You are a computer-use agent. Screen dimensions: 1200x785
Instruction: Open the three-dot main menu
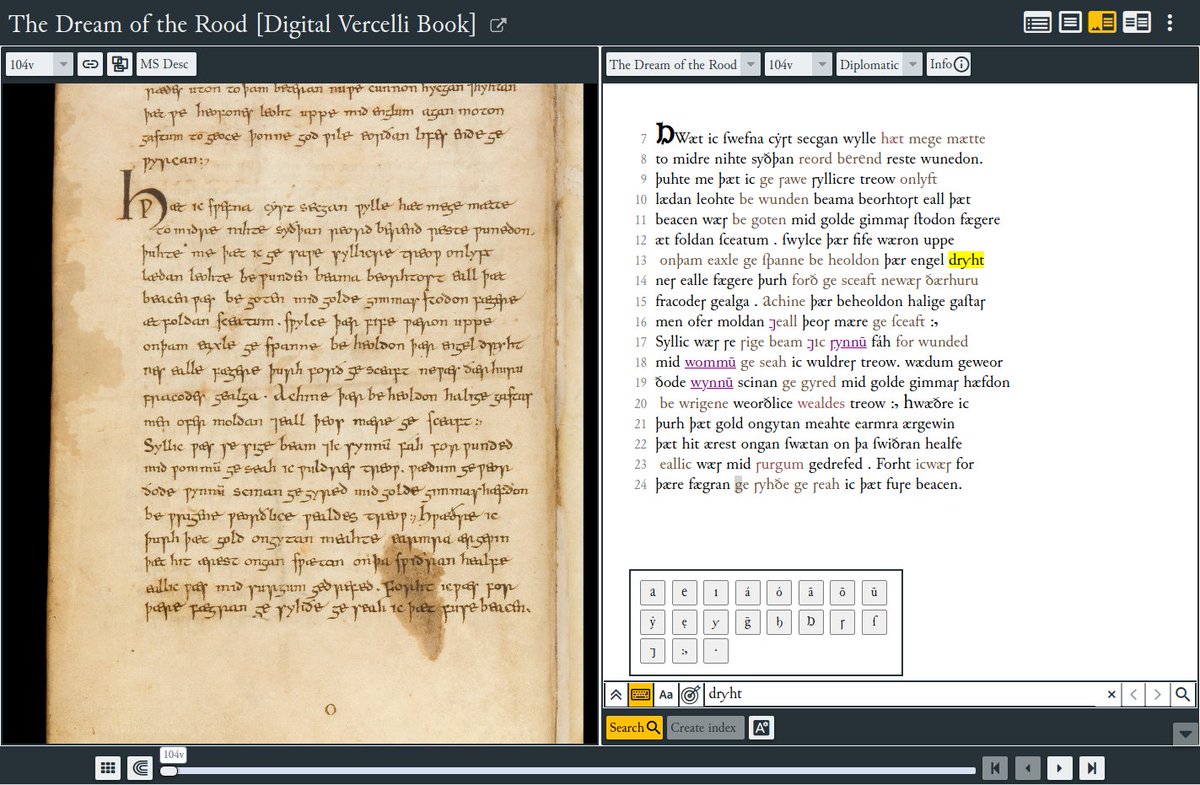[1170, 22]
